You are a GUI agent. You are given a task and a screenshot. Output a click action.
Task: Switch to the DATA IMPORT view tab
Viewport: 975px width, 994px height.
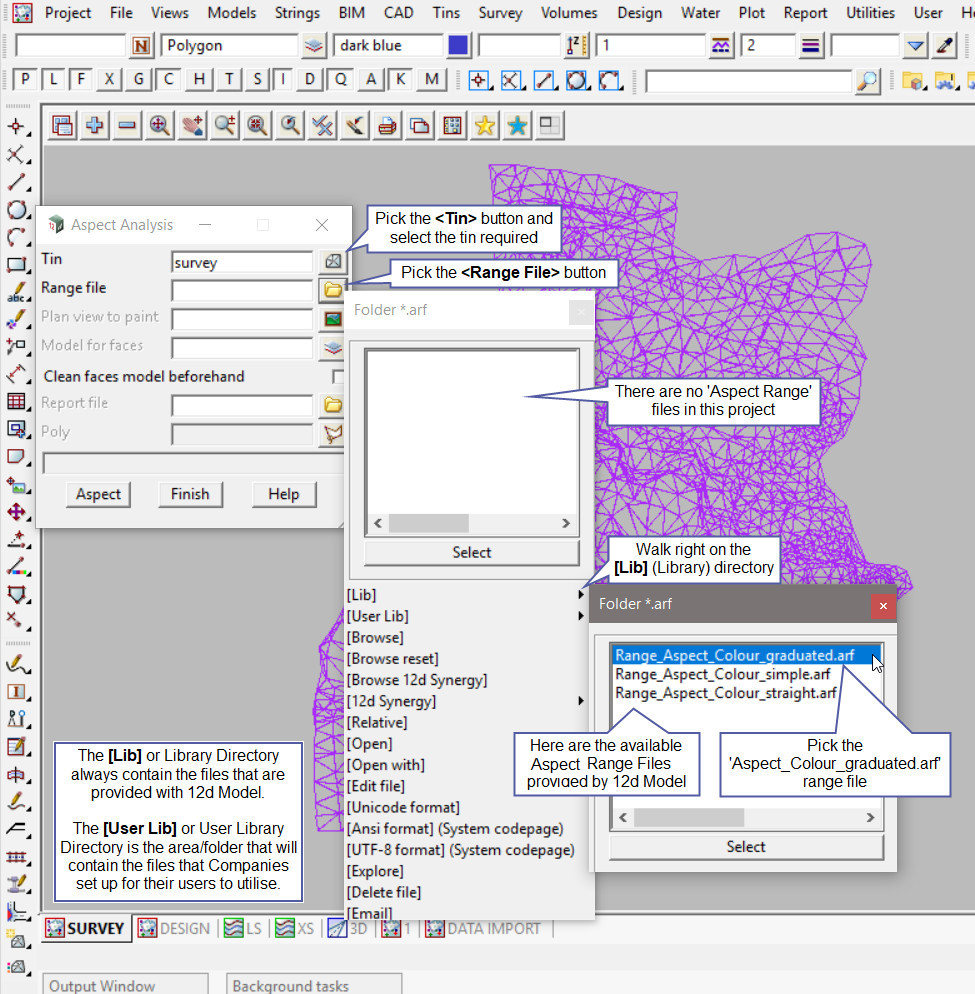(484, 929)
